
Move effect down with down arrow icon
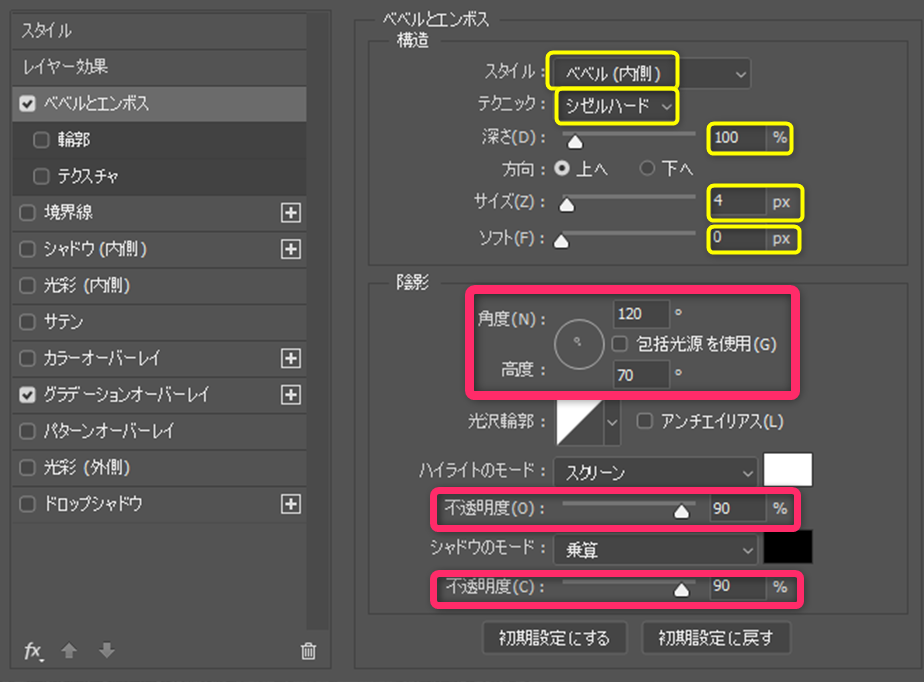[107, 651]
